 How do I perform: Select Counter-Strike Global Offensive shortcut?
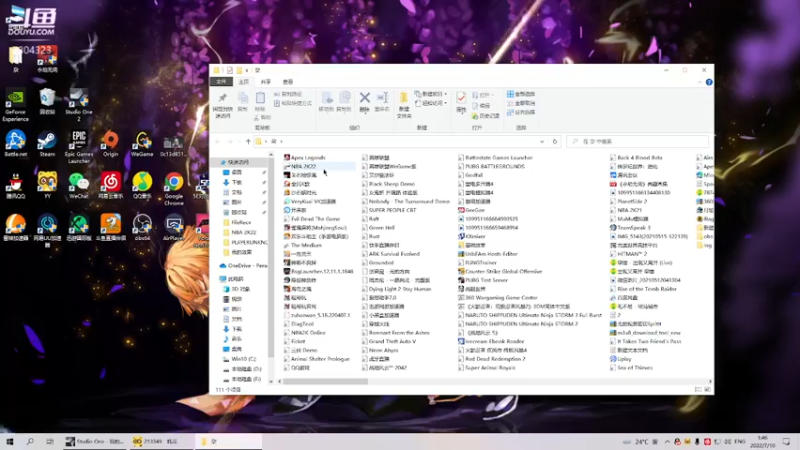[x=500, y=271]
